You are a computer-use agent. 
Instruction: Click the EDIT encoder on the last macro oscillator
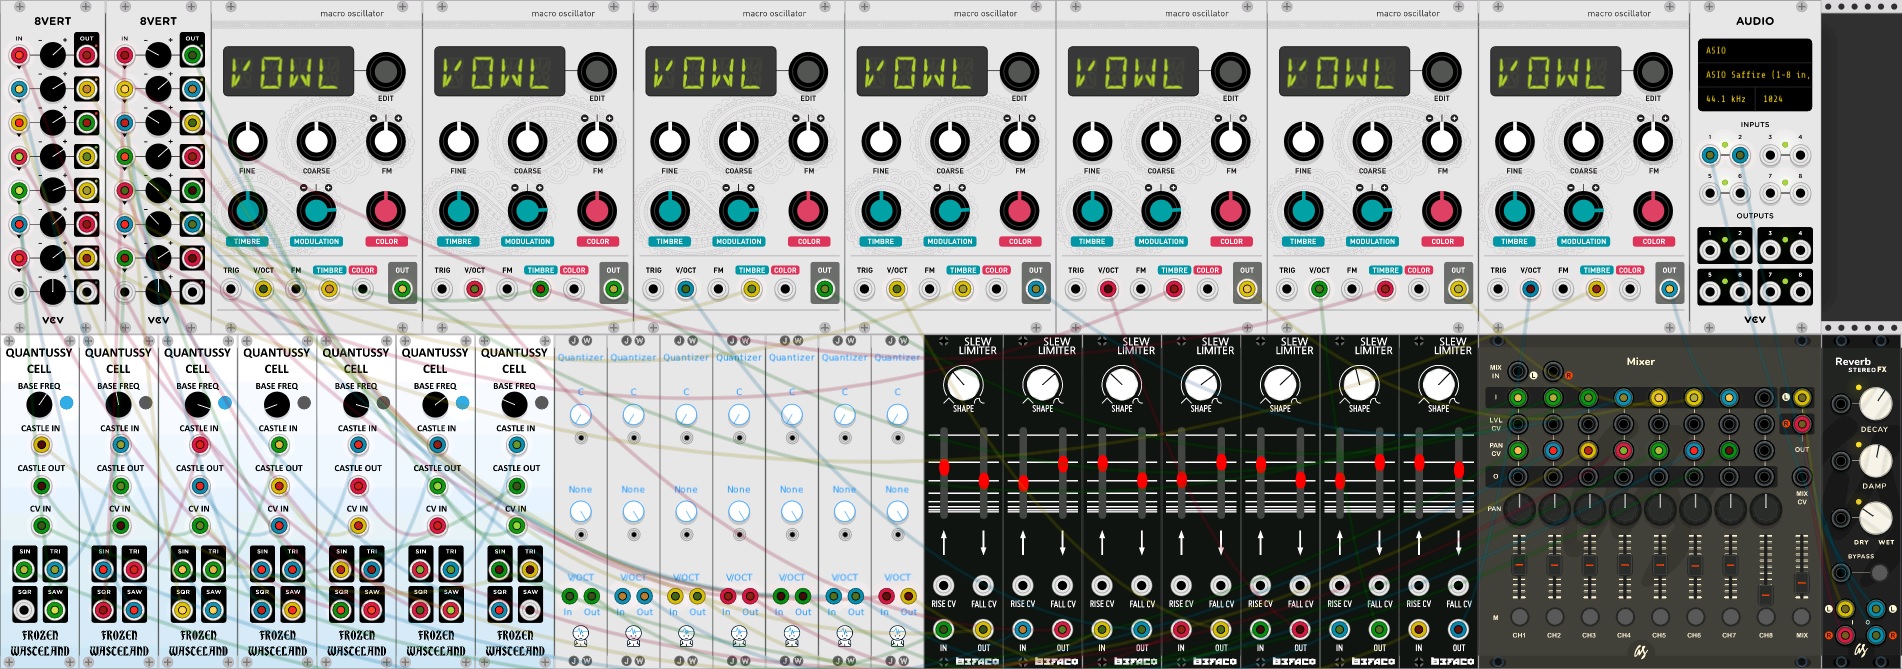[1653, 72]
